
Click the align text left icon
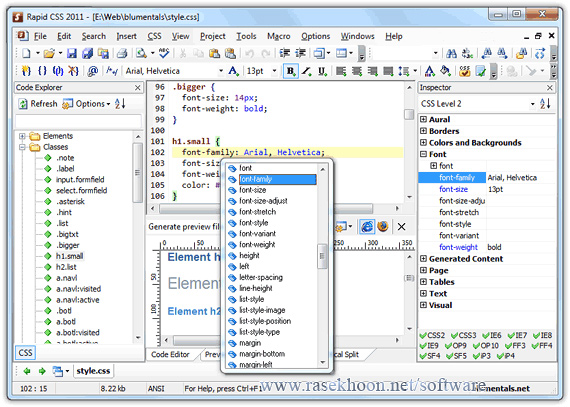341,71
